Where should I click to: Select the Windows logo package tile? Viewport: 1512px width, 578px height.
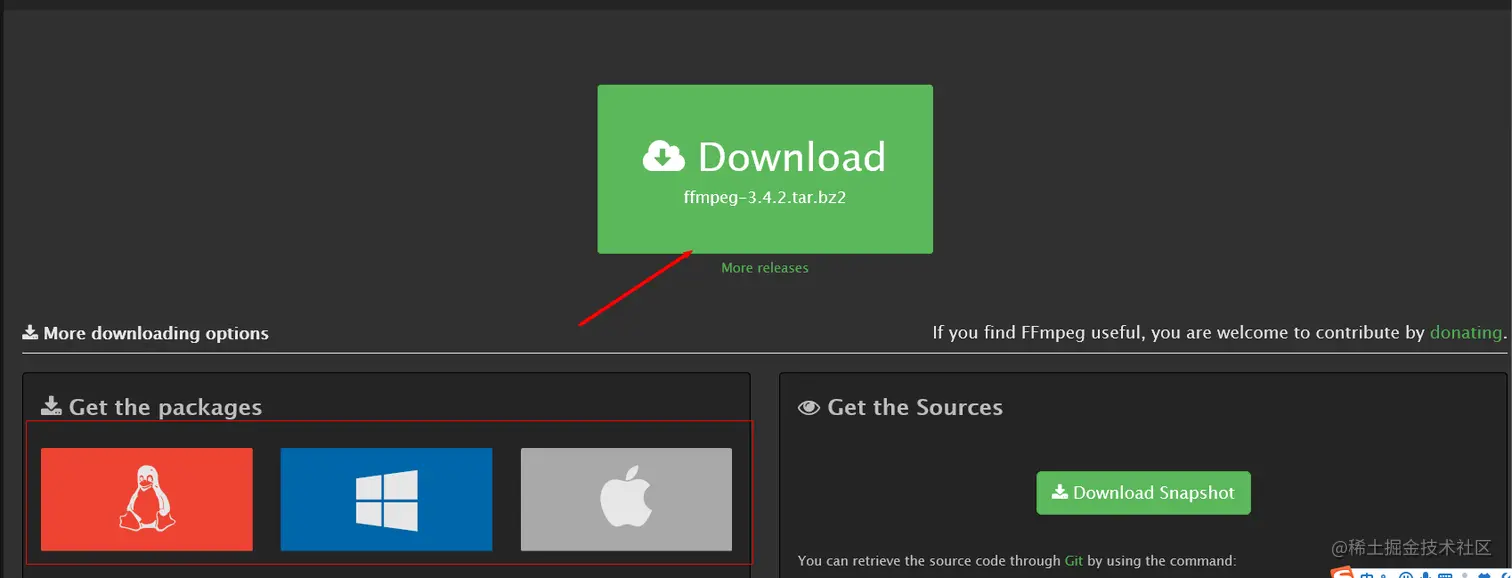pyautogui.click(x=386, y=499)
